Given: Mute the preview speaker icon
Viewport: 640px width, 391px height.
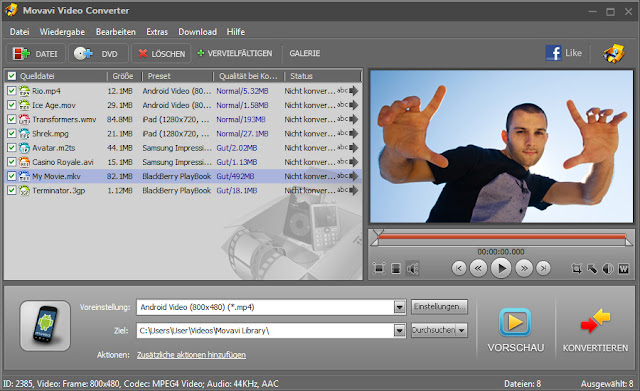Looking at the screenshot, I should point(413,269).
